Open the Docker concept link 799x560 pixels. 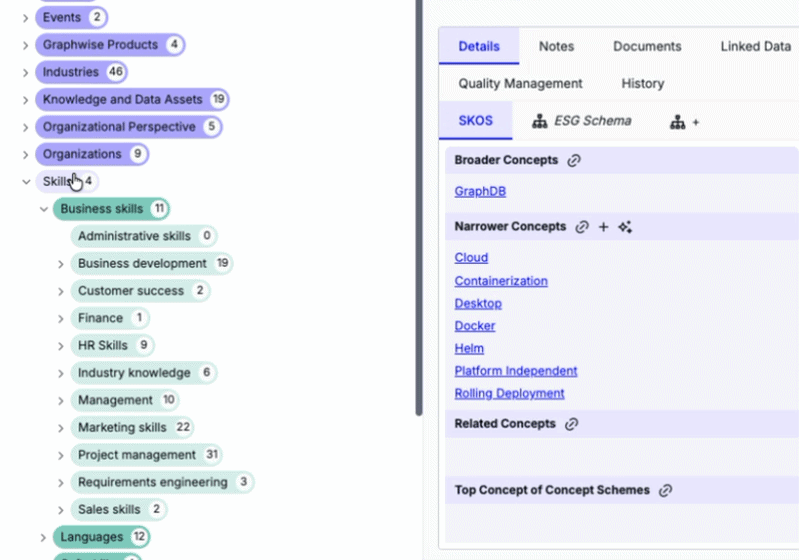click(474, 326)
